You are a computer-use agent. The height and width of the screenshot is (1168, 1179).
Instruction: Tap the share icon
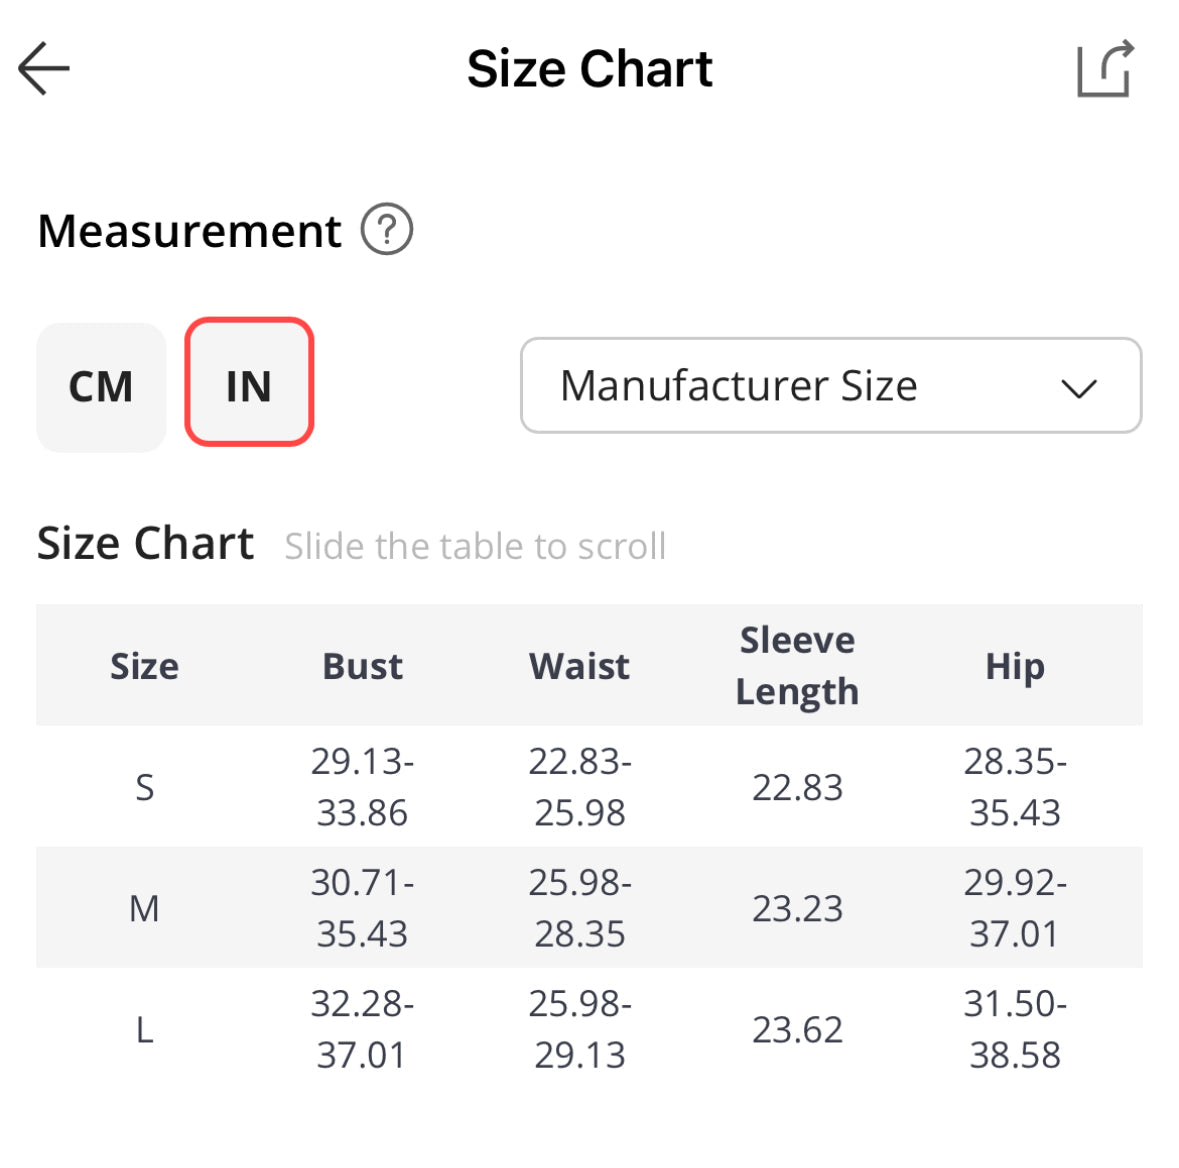click(1105, 69)
